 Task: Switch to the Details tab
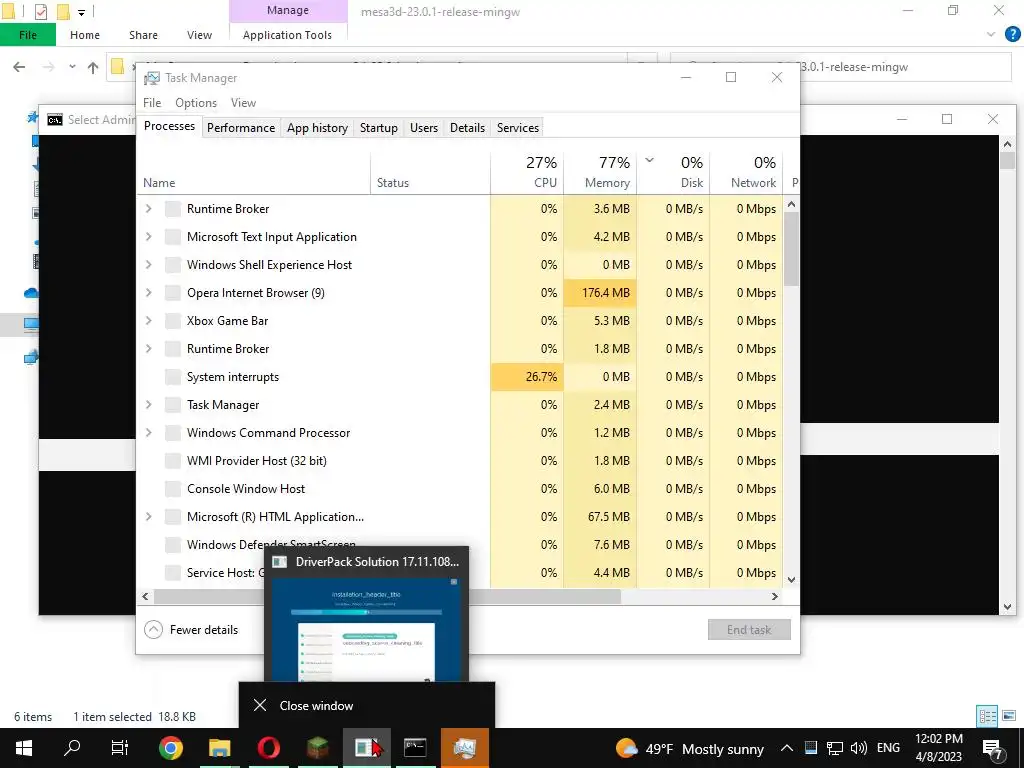468,127
